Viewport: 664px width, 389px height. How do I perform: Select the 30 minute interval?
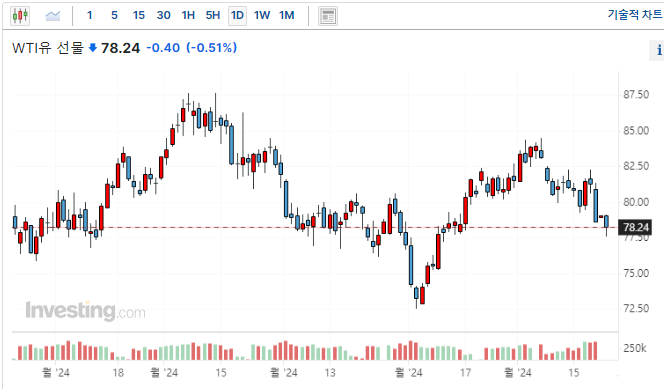(x=163, y=16)
